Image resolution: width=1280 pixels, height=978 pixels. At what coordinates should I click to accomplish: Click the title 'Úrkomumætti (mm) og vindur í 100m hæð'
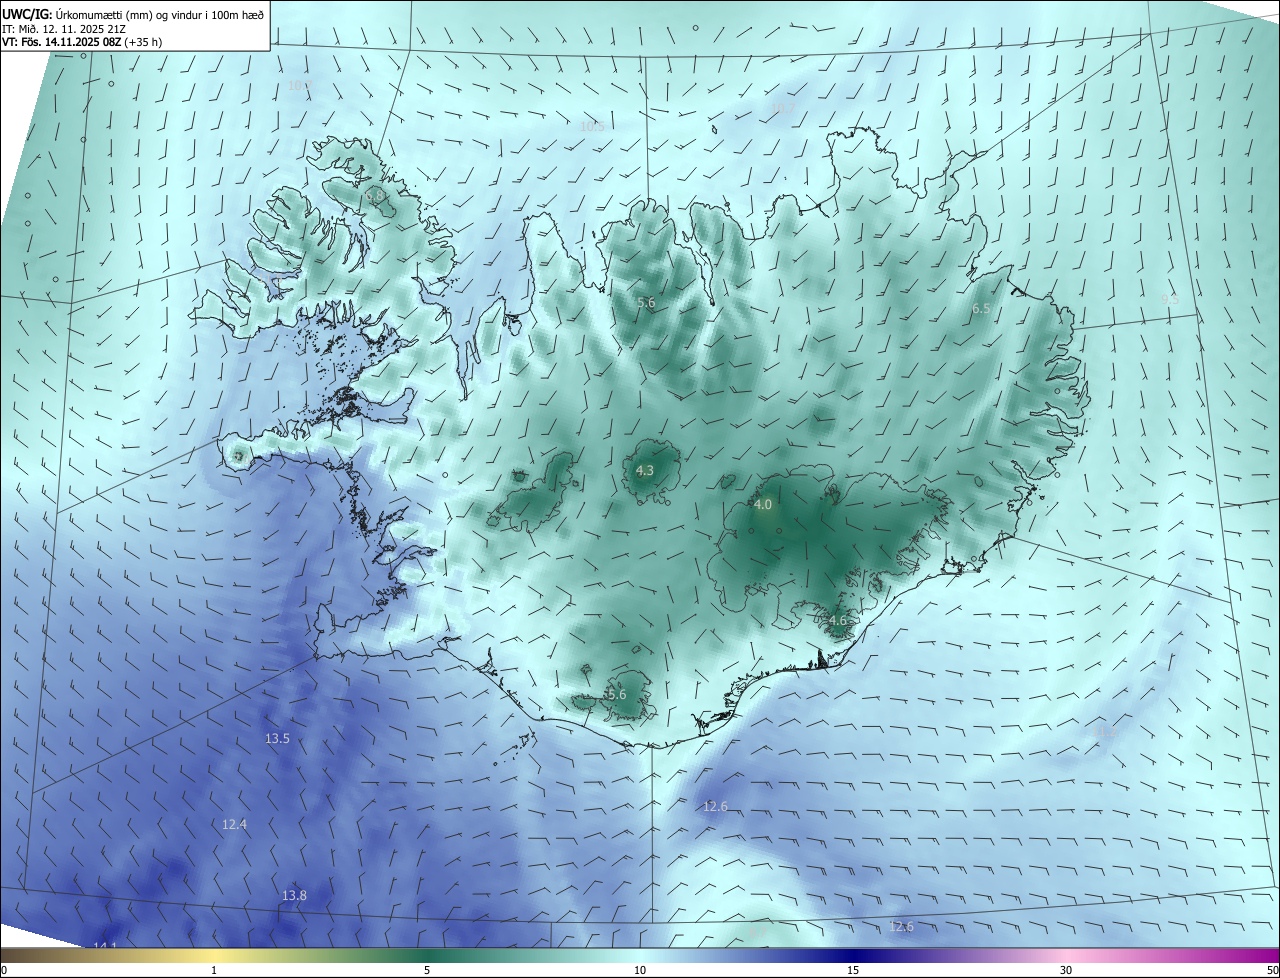[158, 14]
